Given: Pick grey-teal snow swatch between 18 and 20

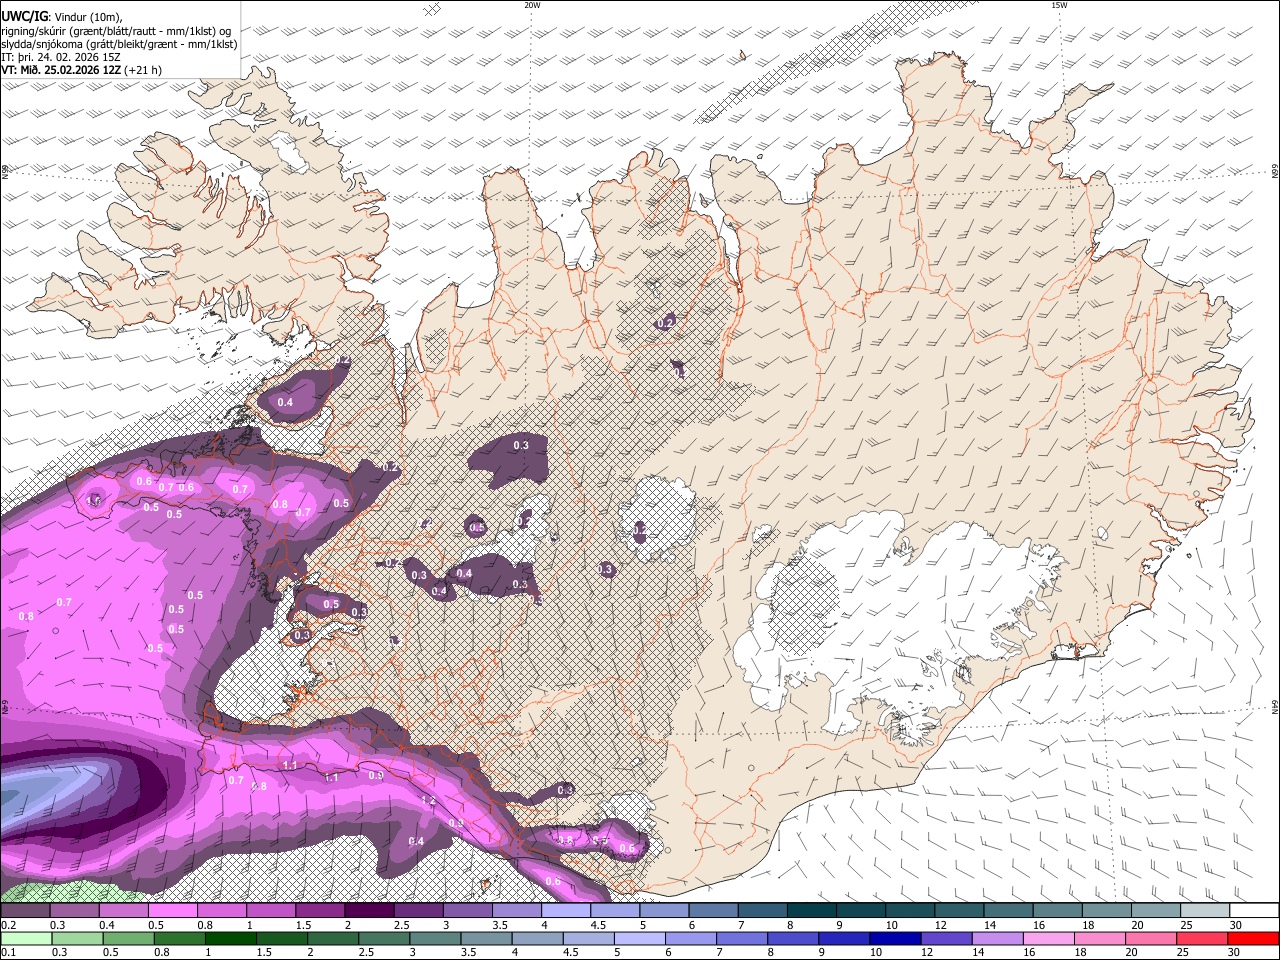Looking at the screenshot, I should click(x=1107, y=911).
